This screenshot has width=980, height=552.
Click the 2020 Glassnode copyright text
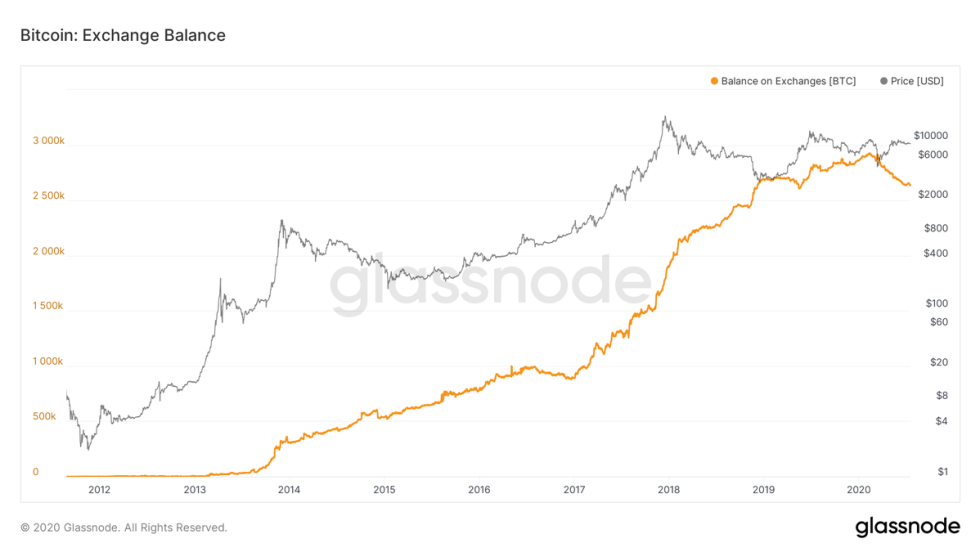click(x=124, y=527)
